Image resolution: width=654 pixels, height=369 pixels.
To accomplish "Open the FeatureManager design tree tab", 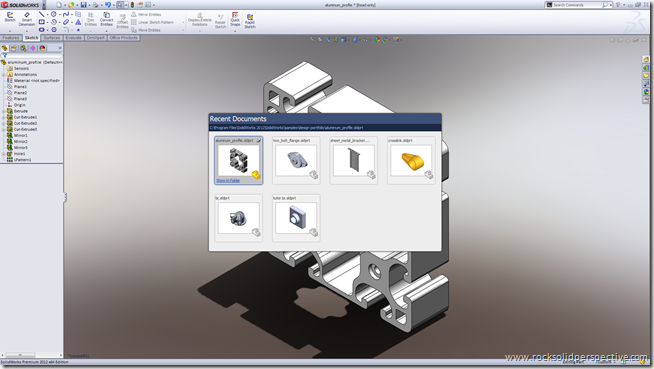I will click(5, 48).
